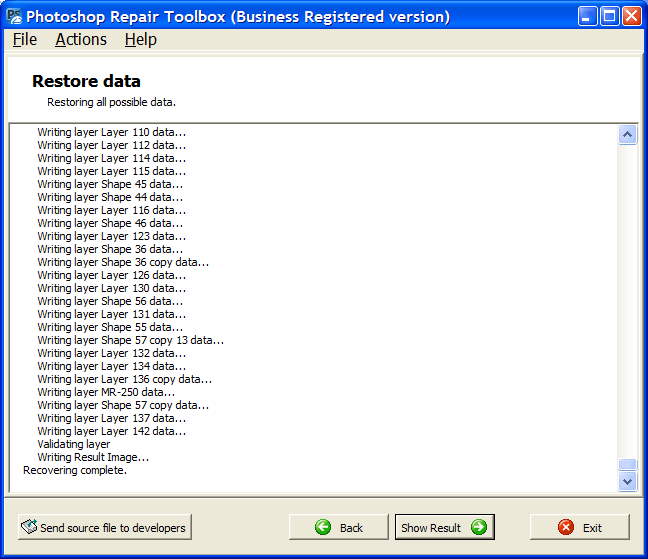
Task: Go back with the Back button
Action: [x=339, y=527]
